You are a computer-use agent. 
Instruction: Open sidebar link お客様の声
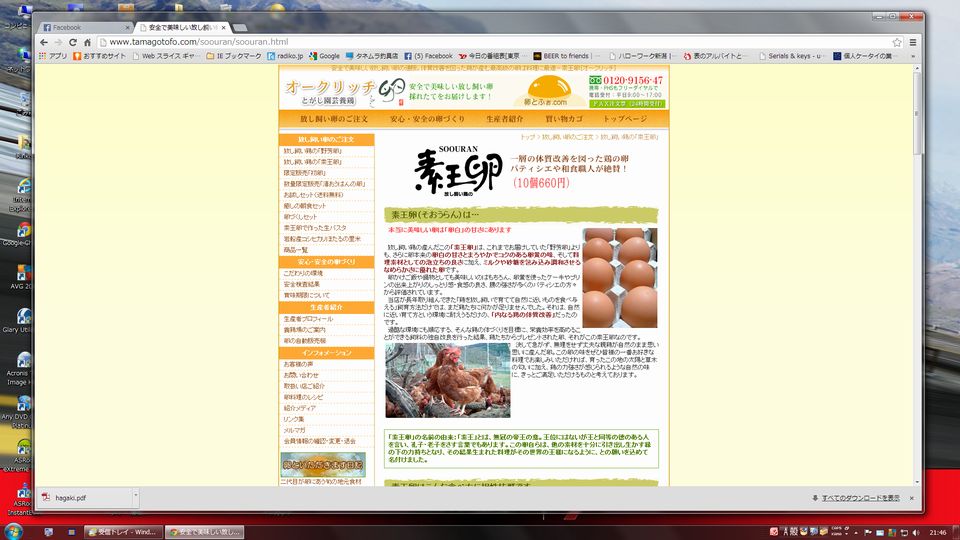[x=298, y=364]
